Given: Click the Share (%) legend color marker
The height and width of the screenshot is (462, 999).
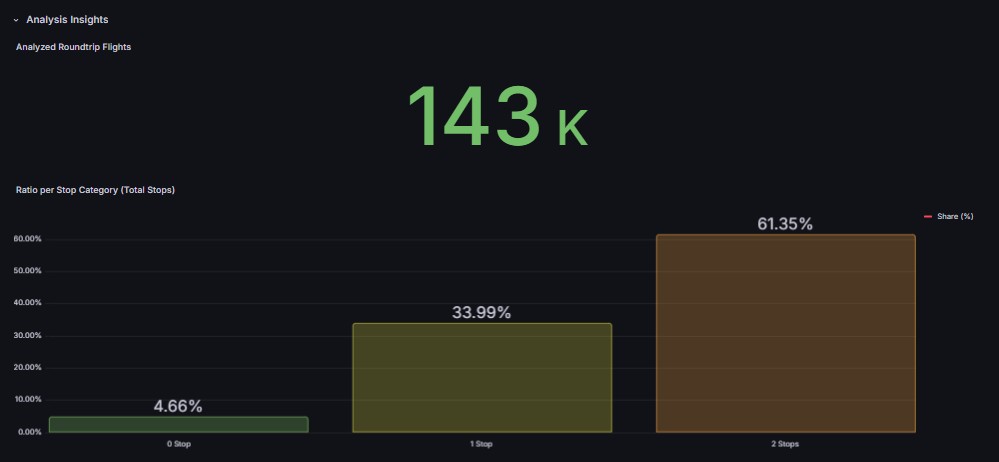Looking at the screenshot, I should 928,216.
